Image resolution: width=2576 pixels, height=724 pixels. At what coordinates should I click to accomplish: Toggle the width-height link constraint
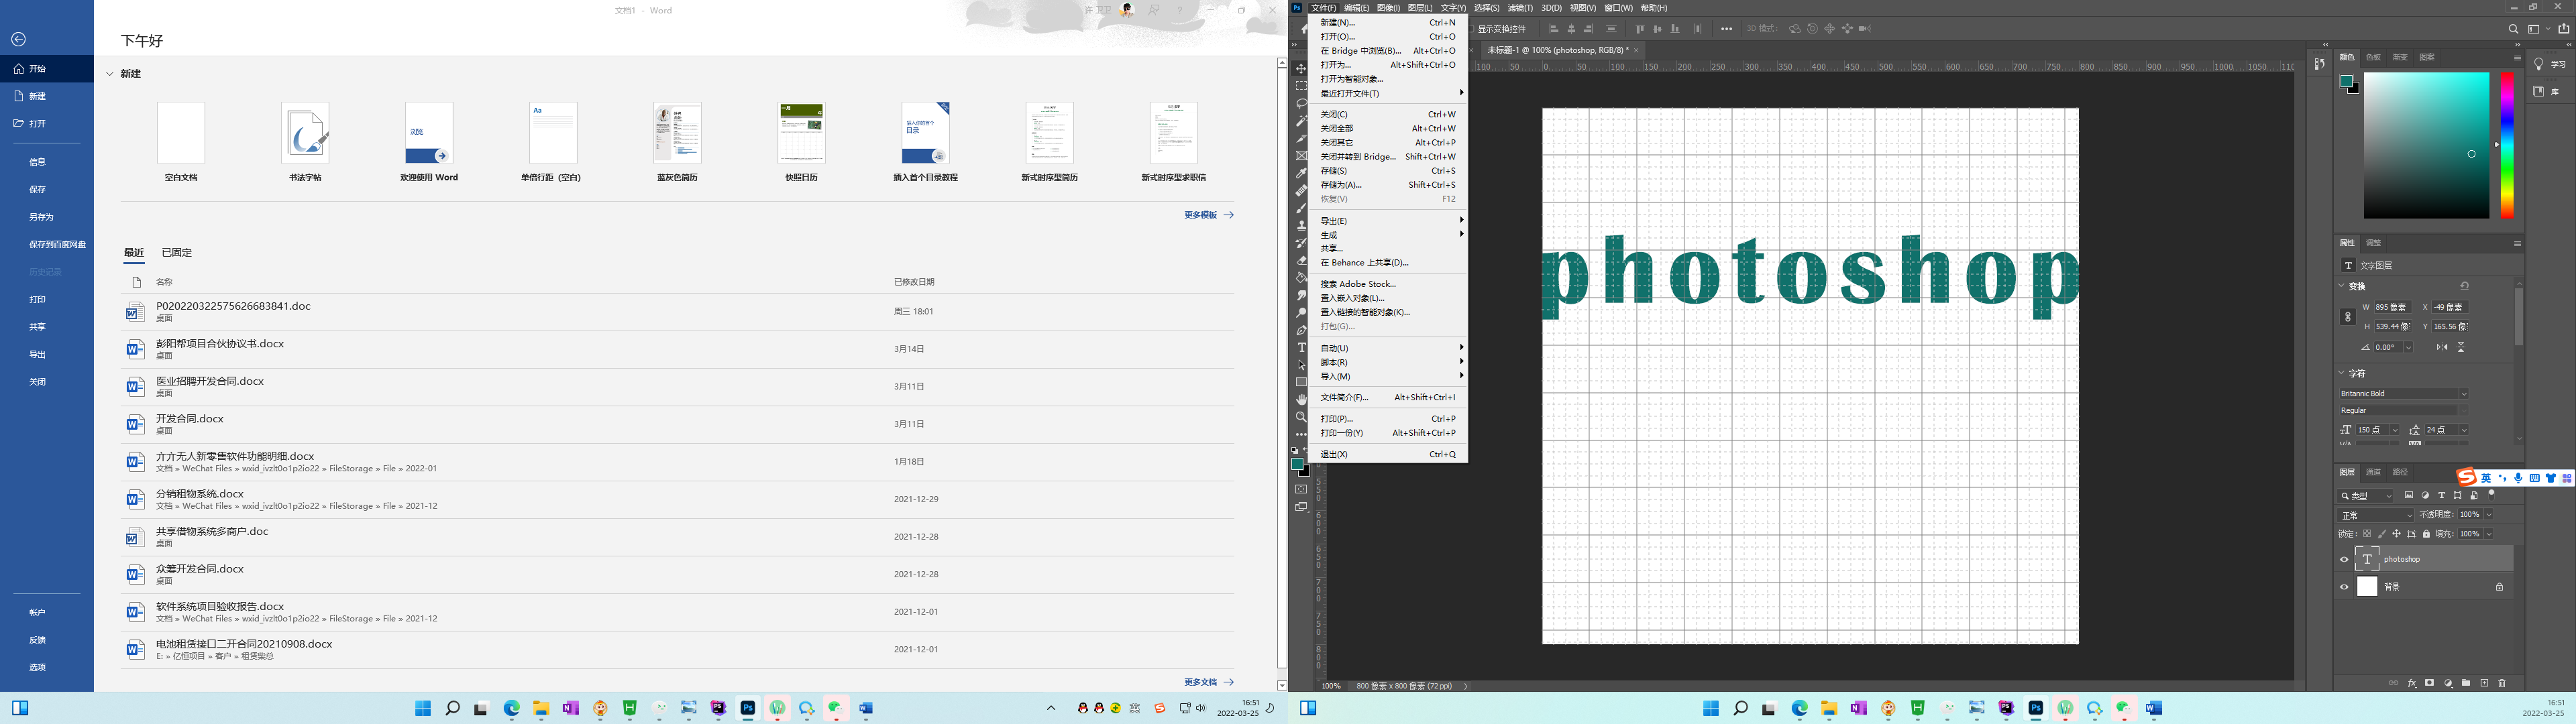pos(2348,317)
